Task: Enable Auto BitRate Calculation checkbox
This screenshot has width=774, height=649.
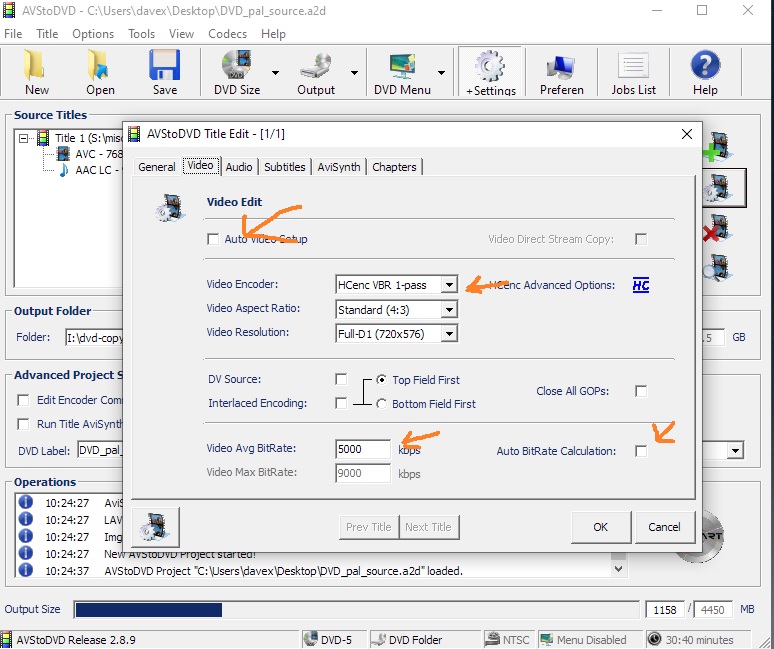Action: point(641,451)
